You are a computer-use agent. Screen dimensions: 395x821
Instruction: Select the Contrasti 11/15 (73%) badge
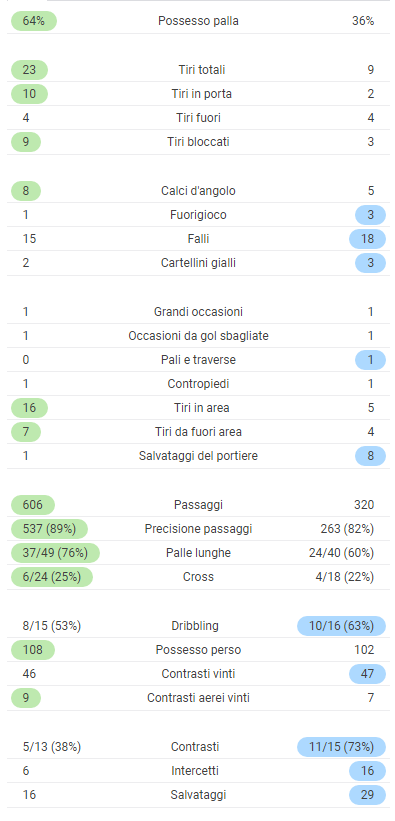341,747
